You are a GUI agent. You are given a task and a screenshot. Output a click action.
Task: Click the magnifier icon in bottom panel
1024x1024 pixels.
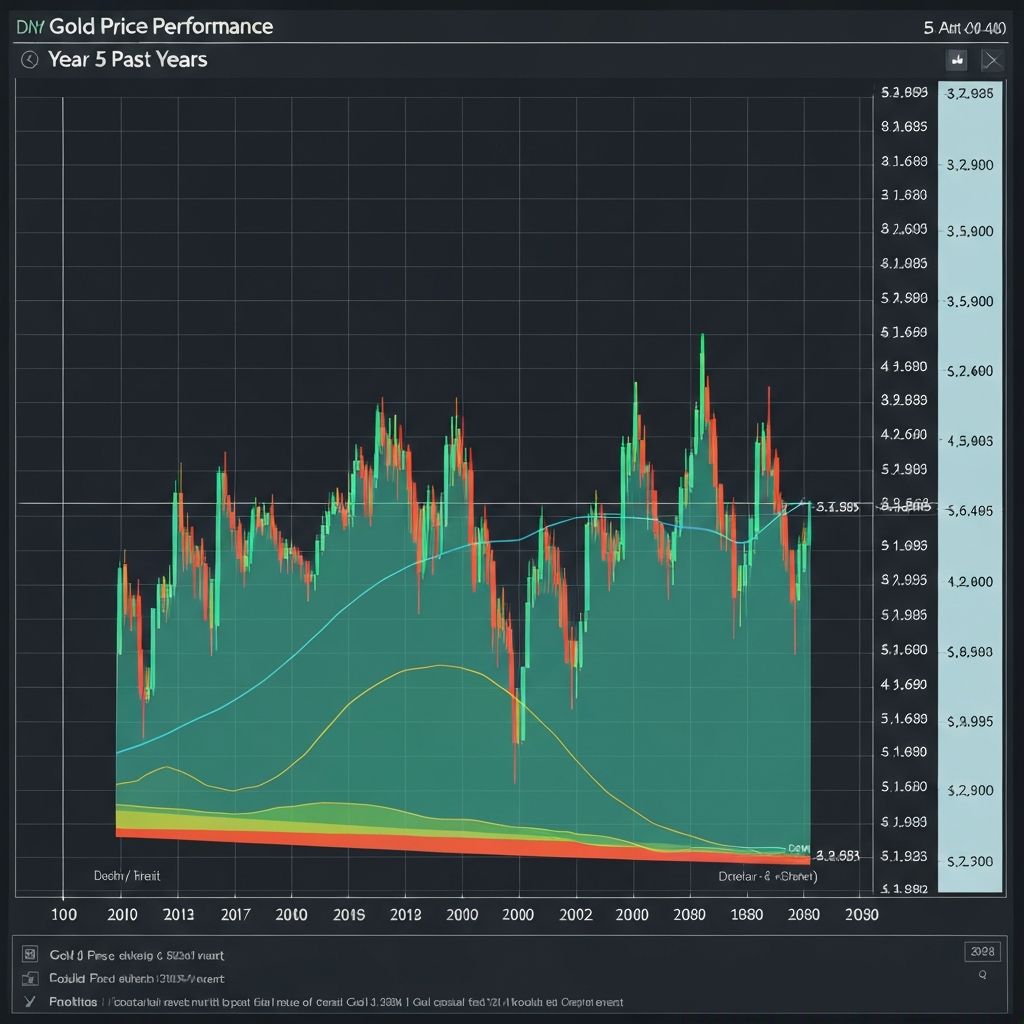[x=983, y=972]
